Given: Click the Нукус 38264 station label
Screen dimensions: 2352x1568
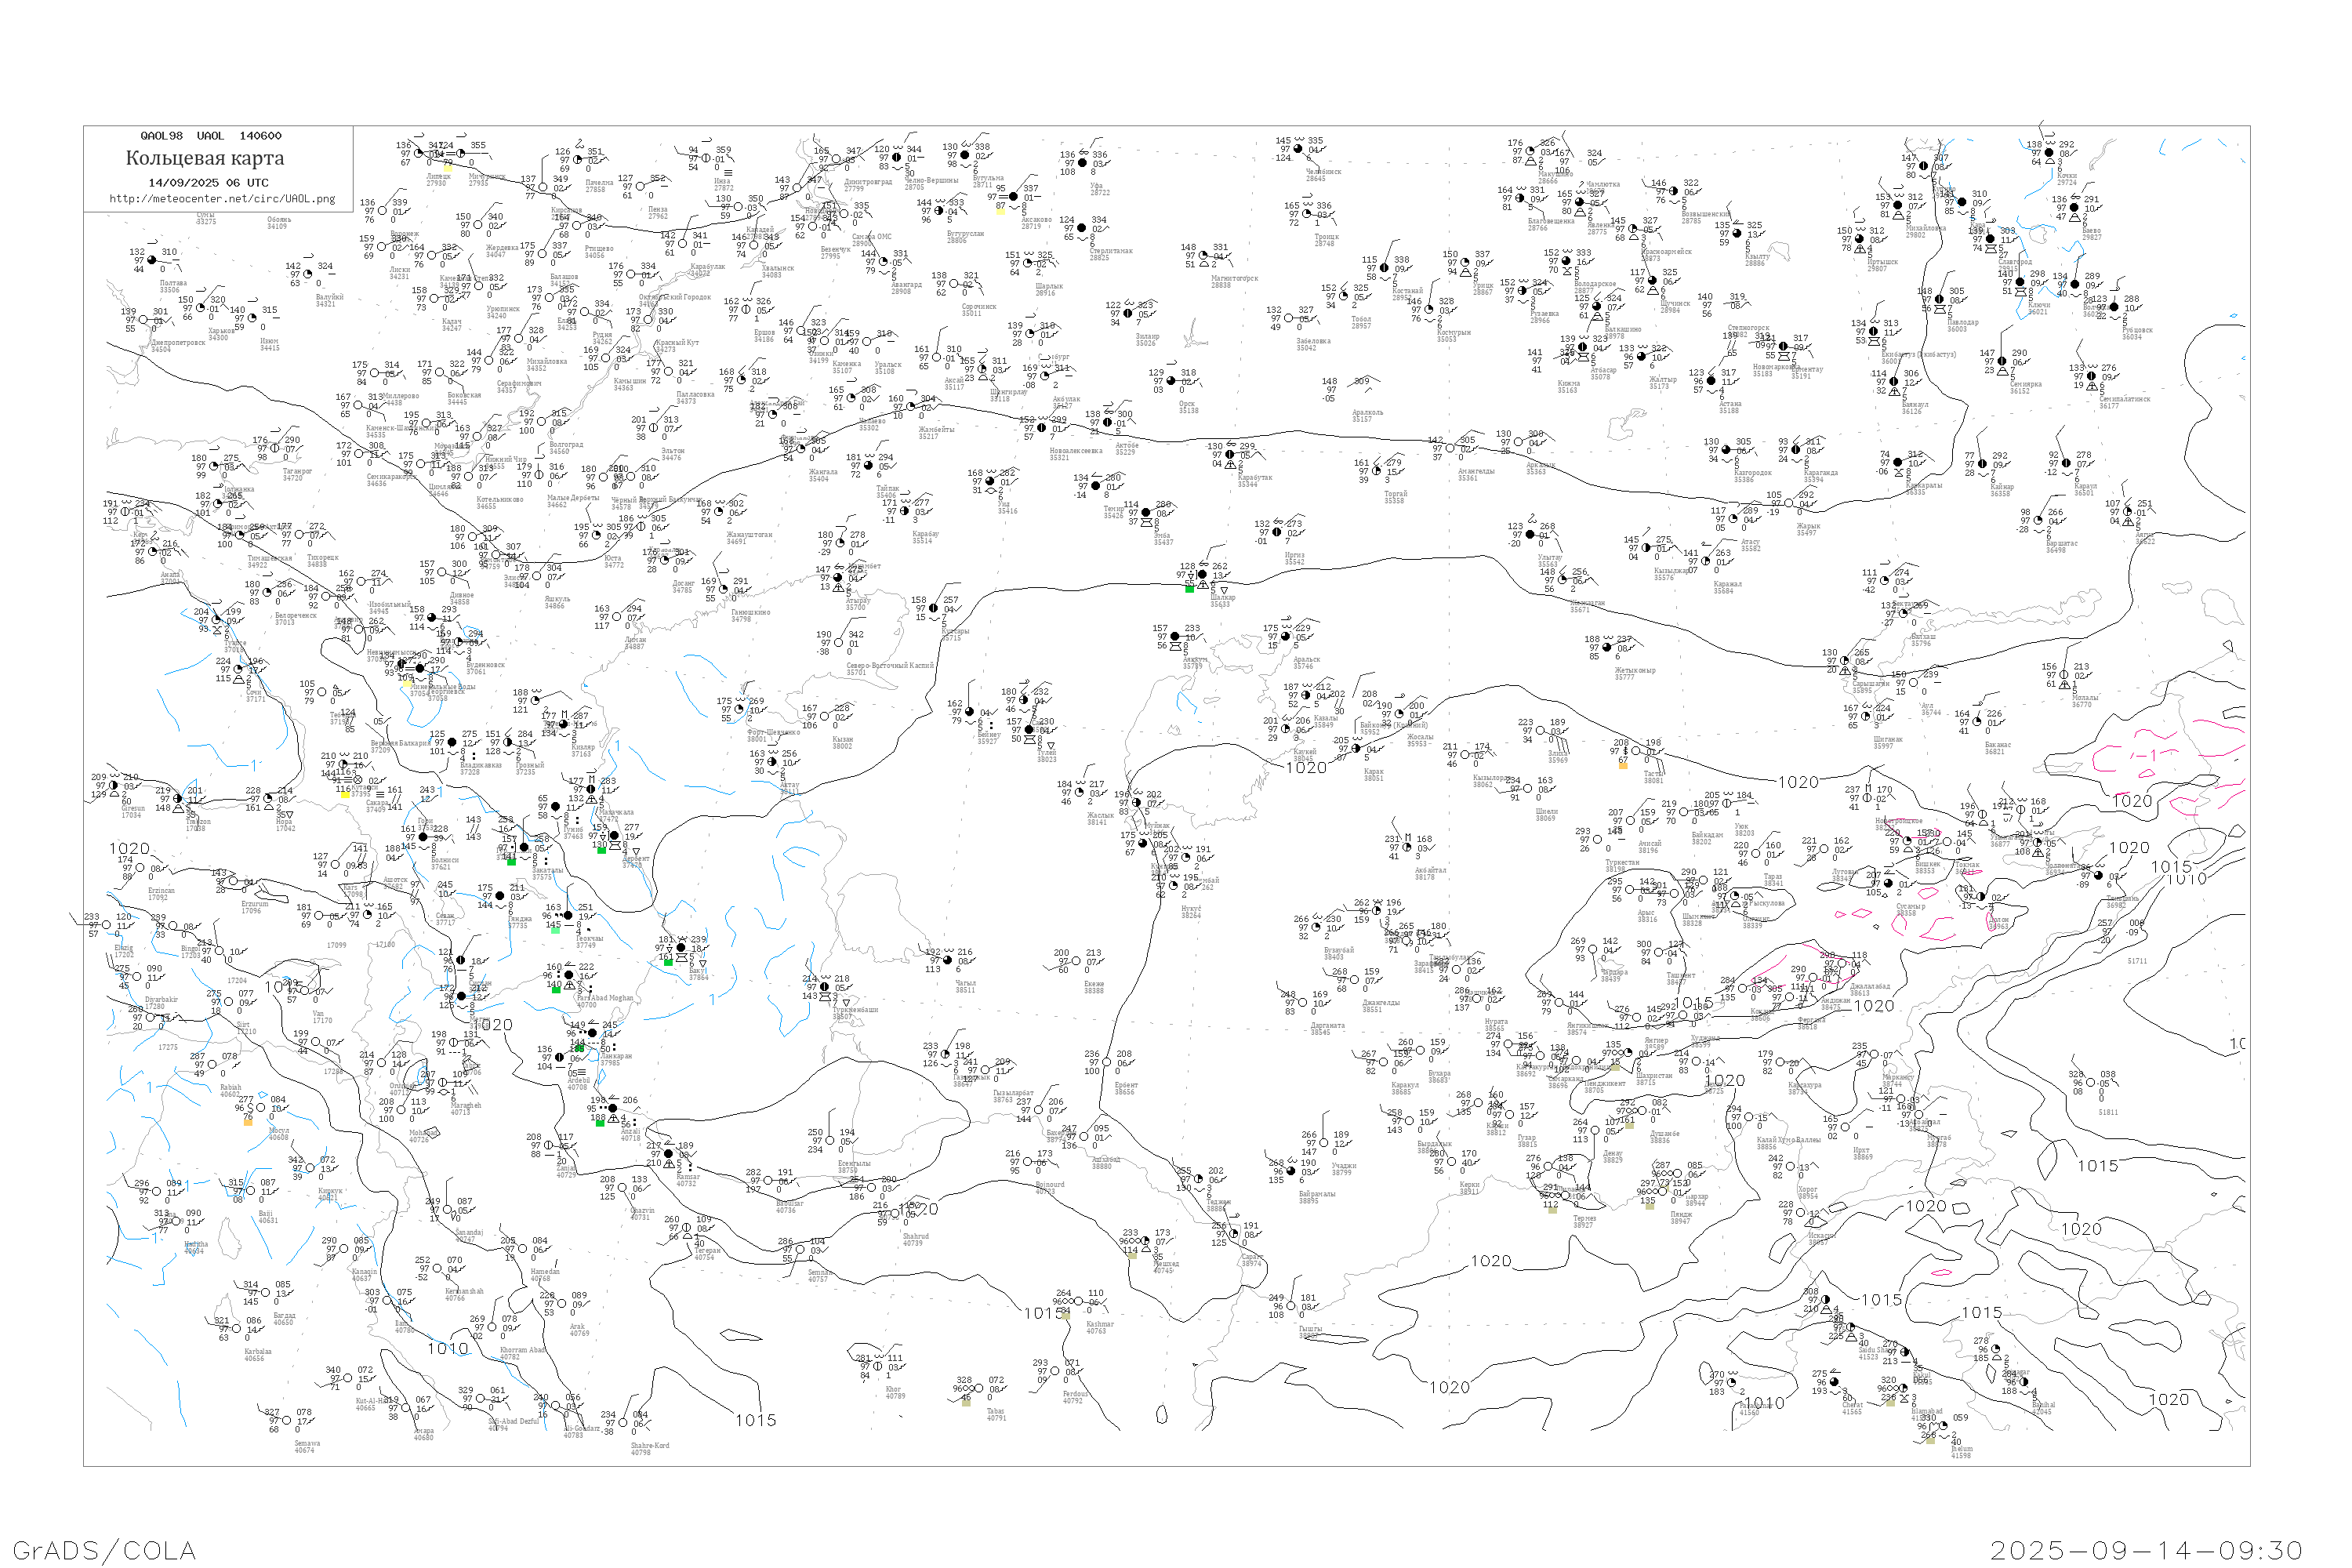Looking at the screenshot, I should [x=1190, y=911].
